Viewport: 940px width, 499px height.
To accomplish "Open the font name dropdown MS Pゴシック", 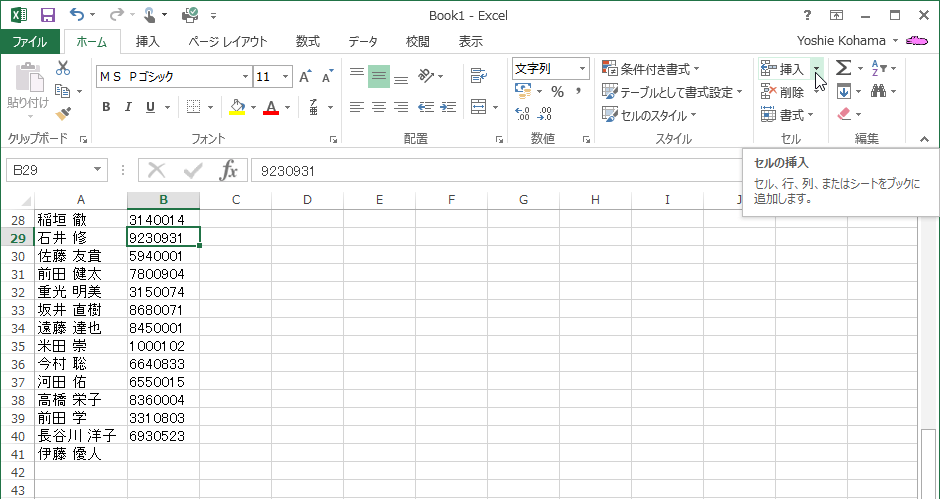I will point(245,77).
